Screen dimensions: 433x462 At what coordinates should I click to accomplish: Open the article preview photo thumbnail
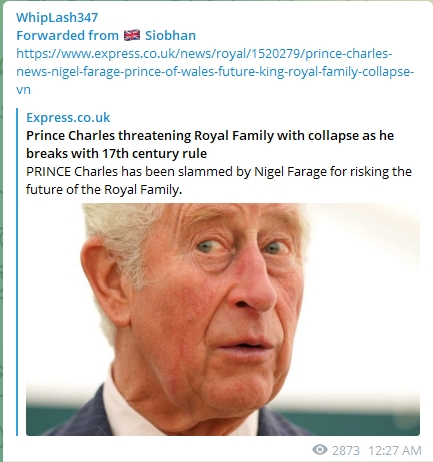223,319
